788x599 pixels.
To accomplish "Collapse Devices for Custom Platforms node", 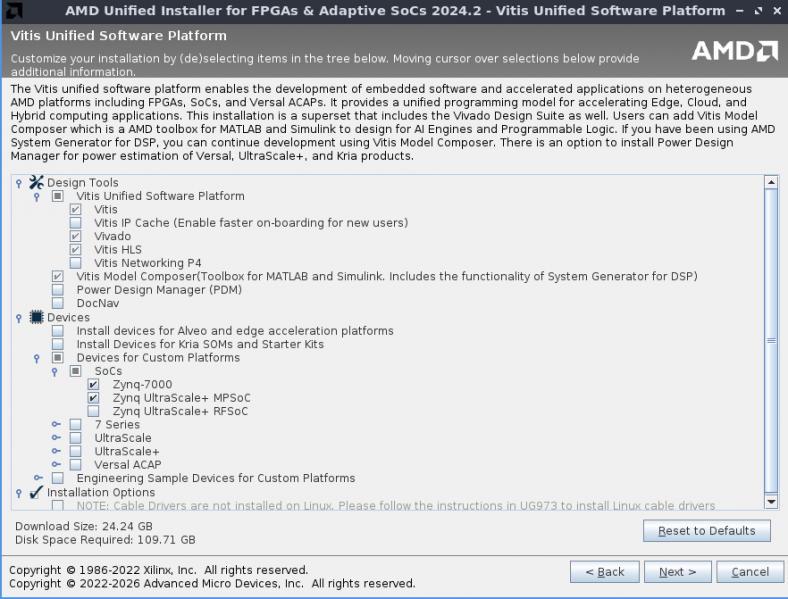I will (x=36, y=358).
